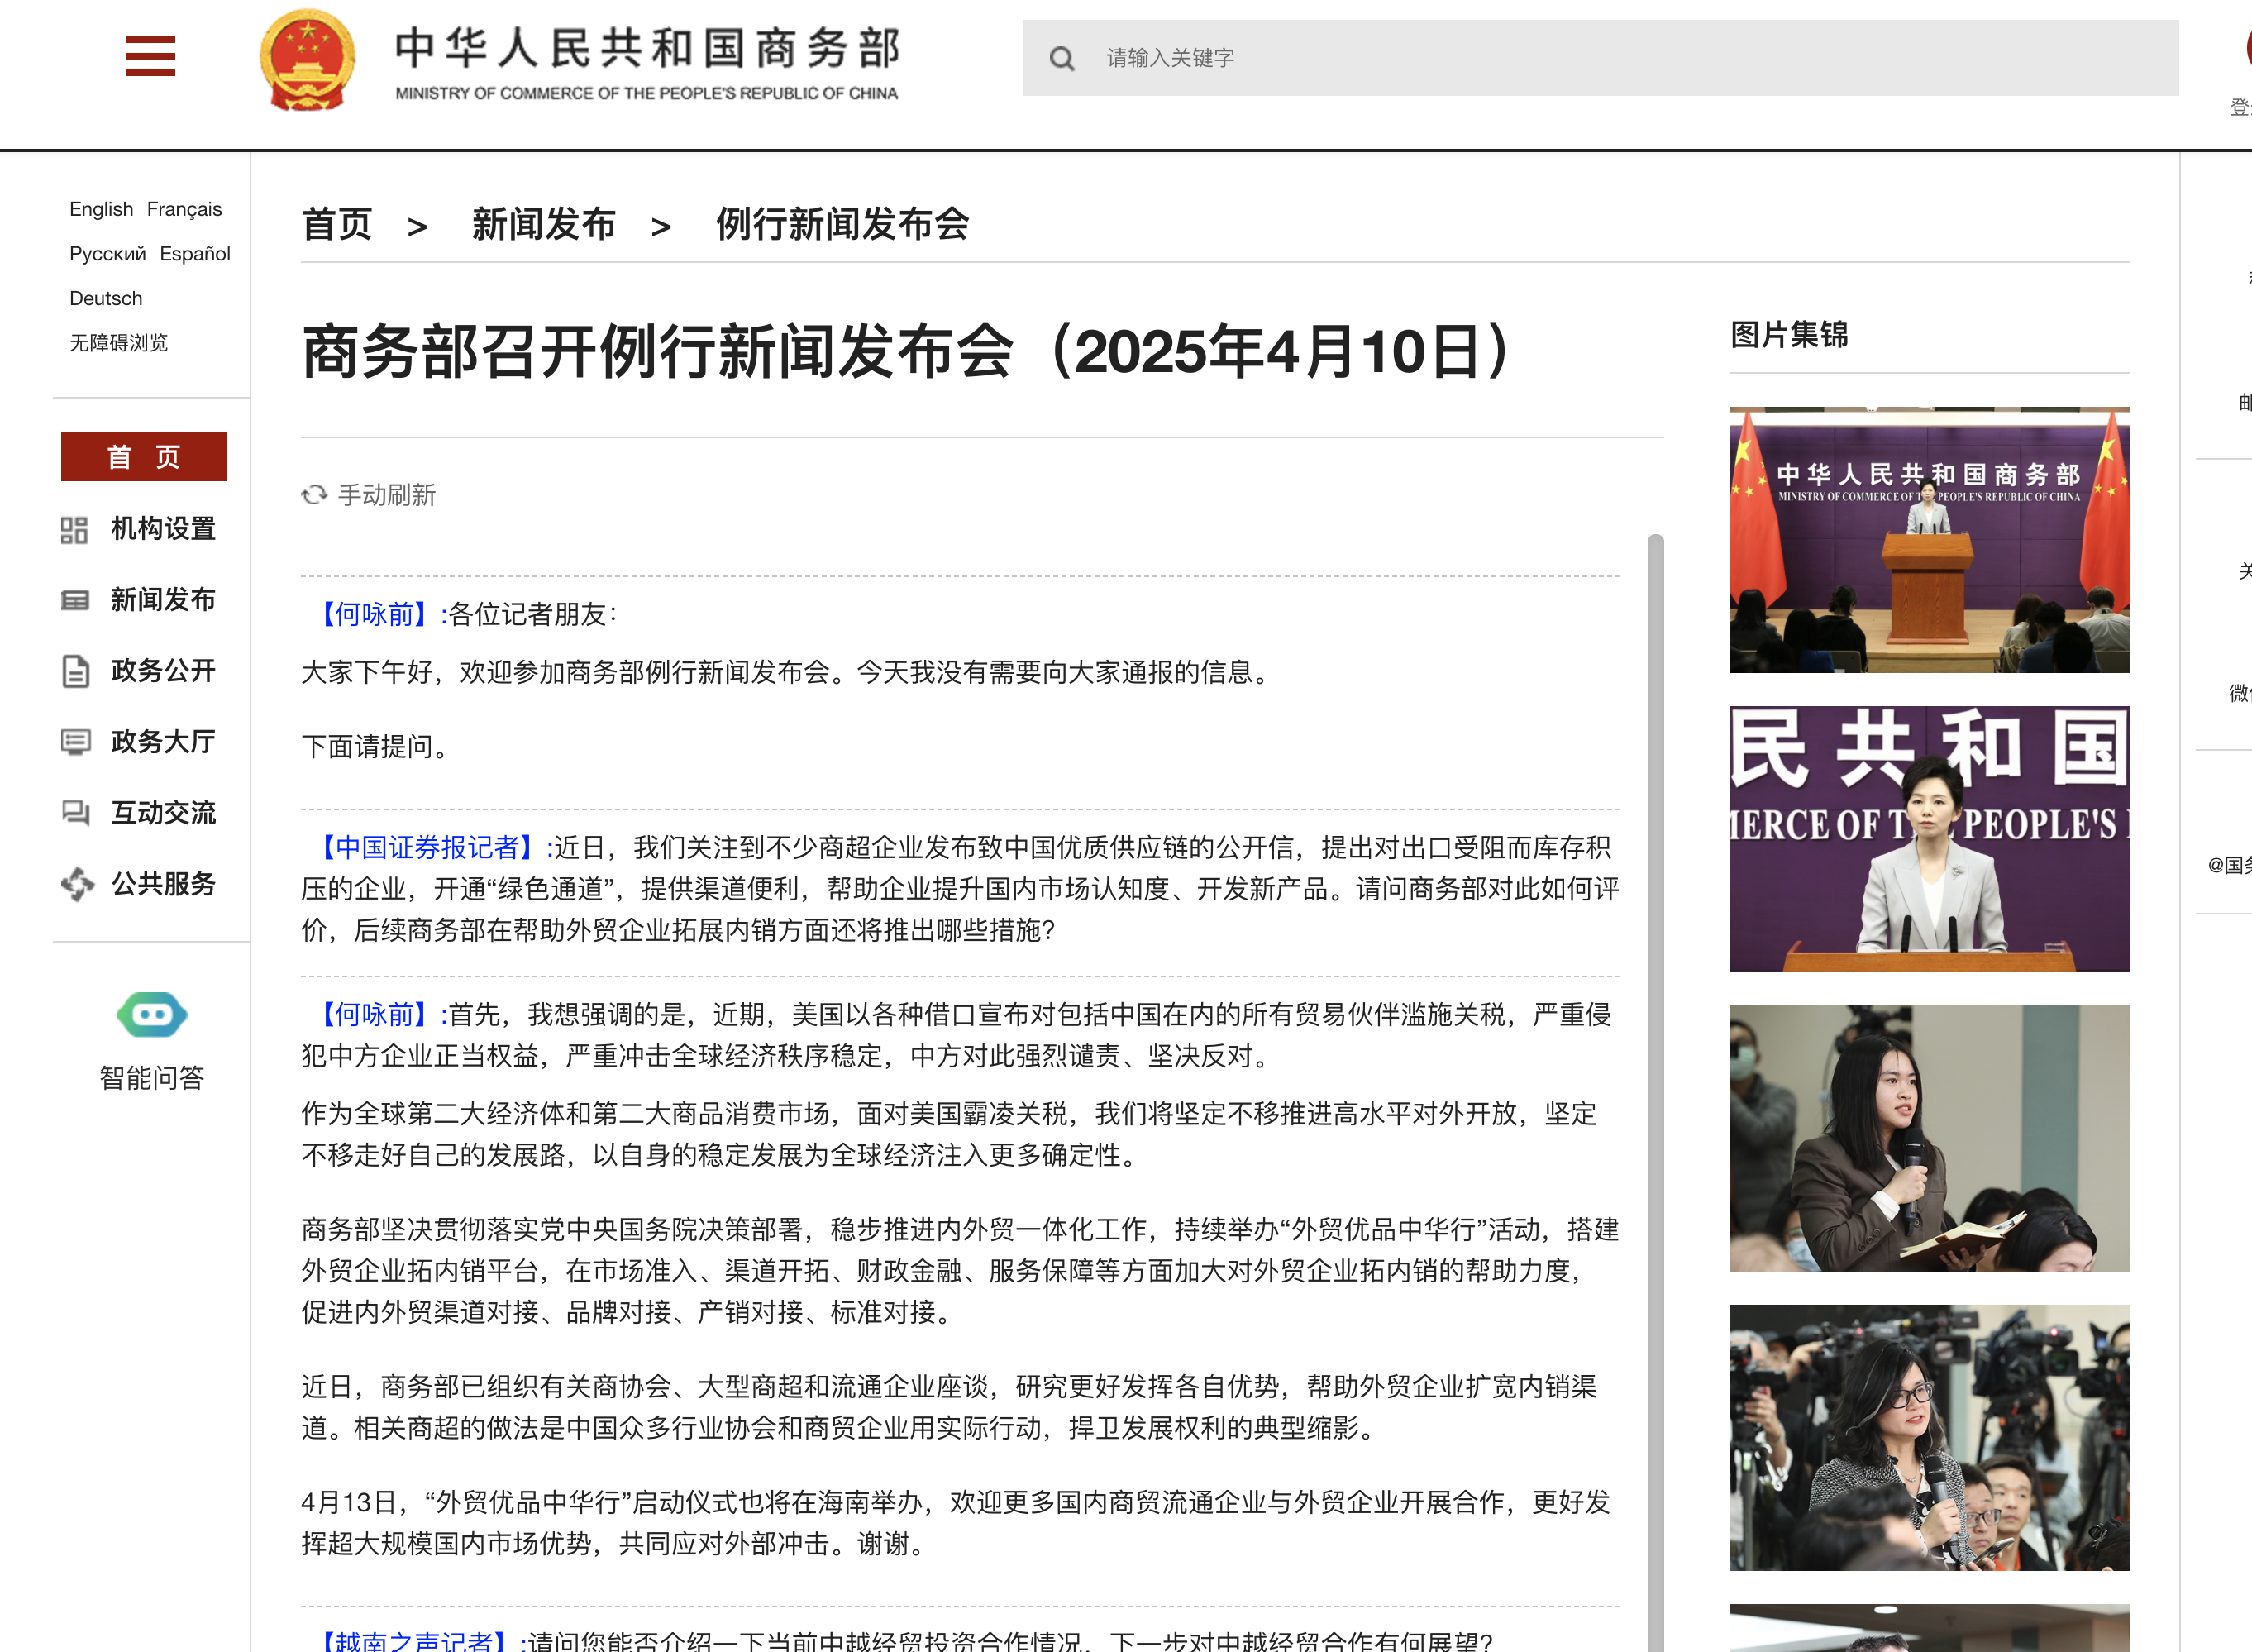Click the 公共服务 icon
The image size is (2252, 1652).
(x=77, y=884)
